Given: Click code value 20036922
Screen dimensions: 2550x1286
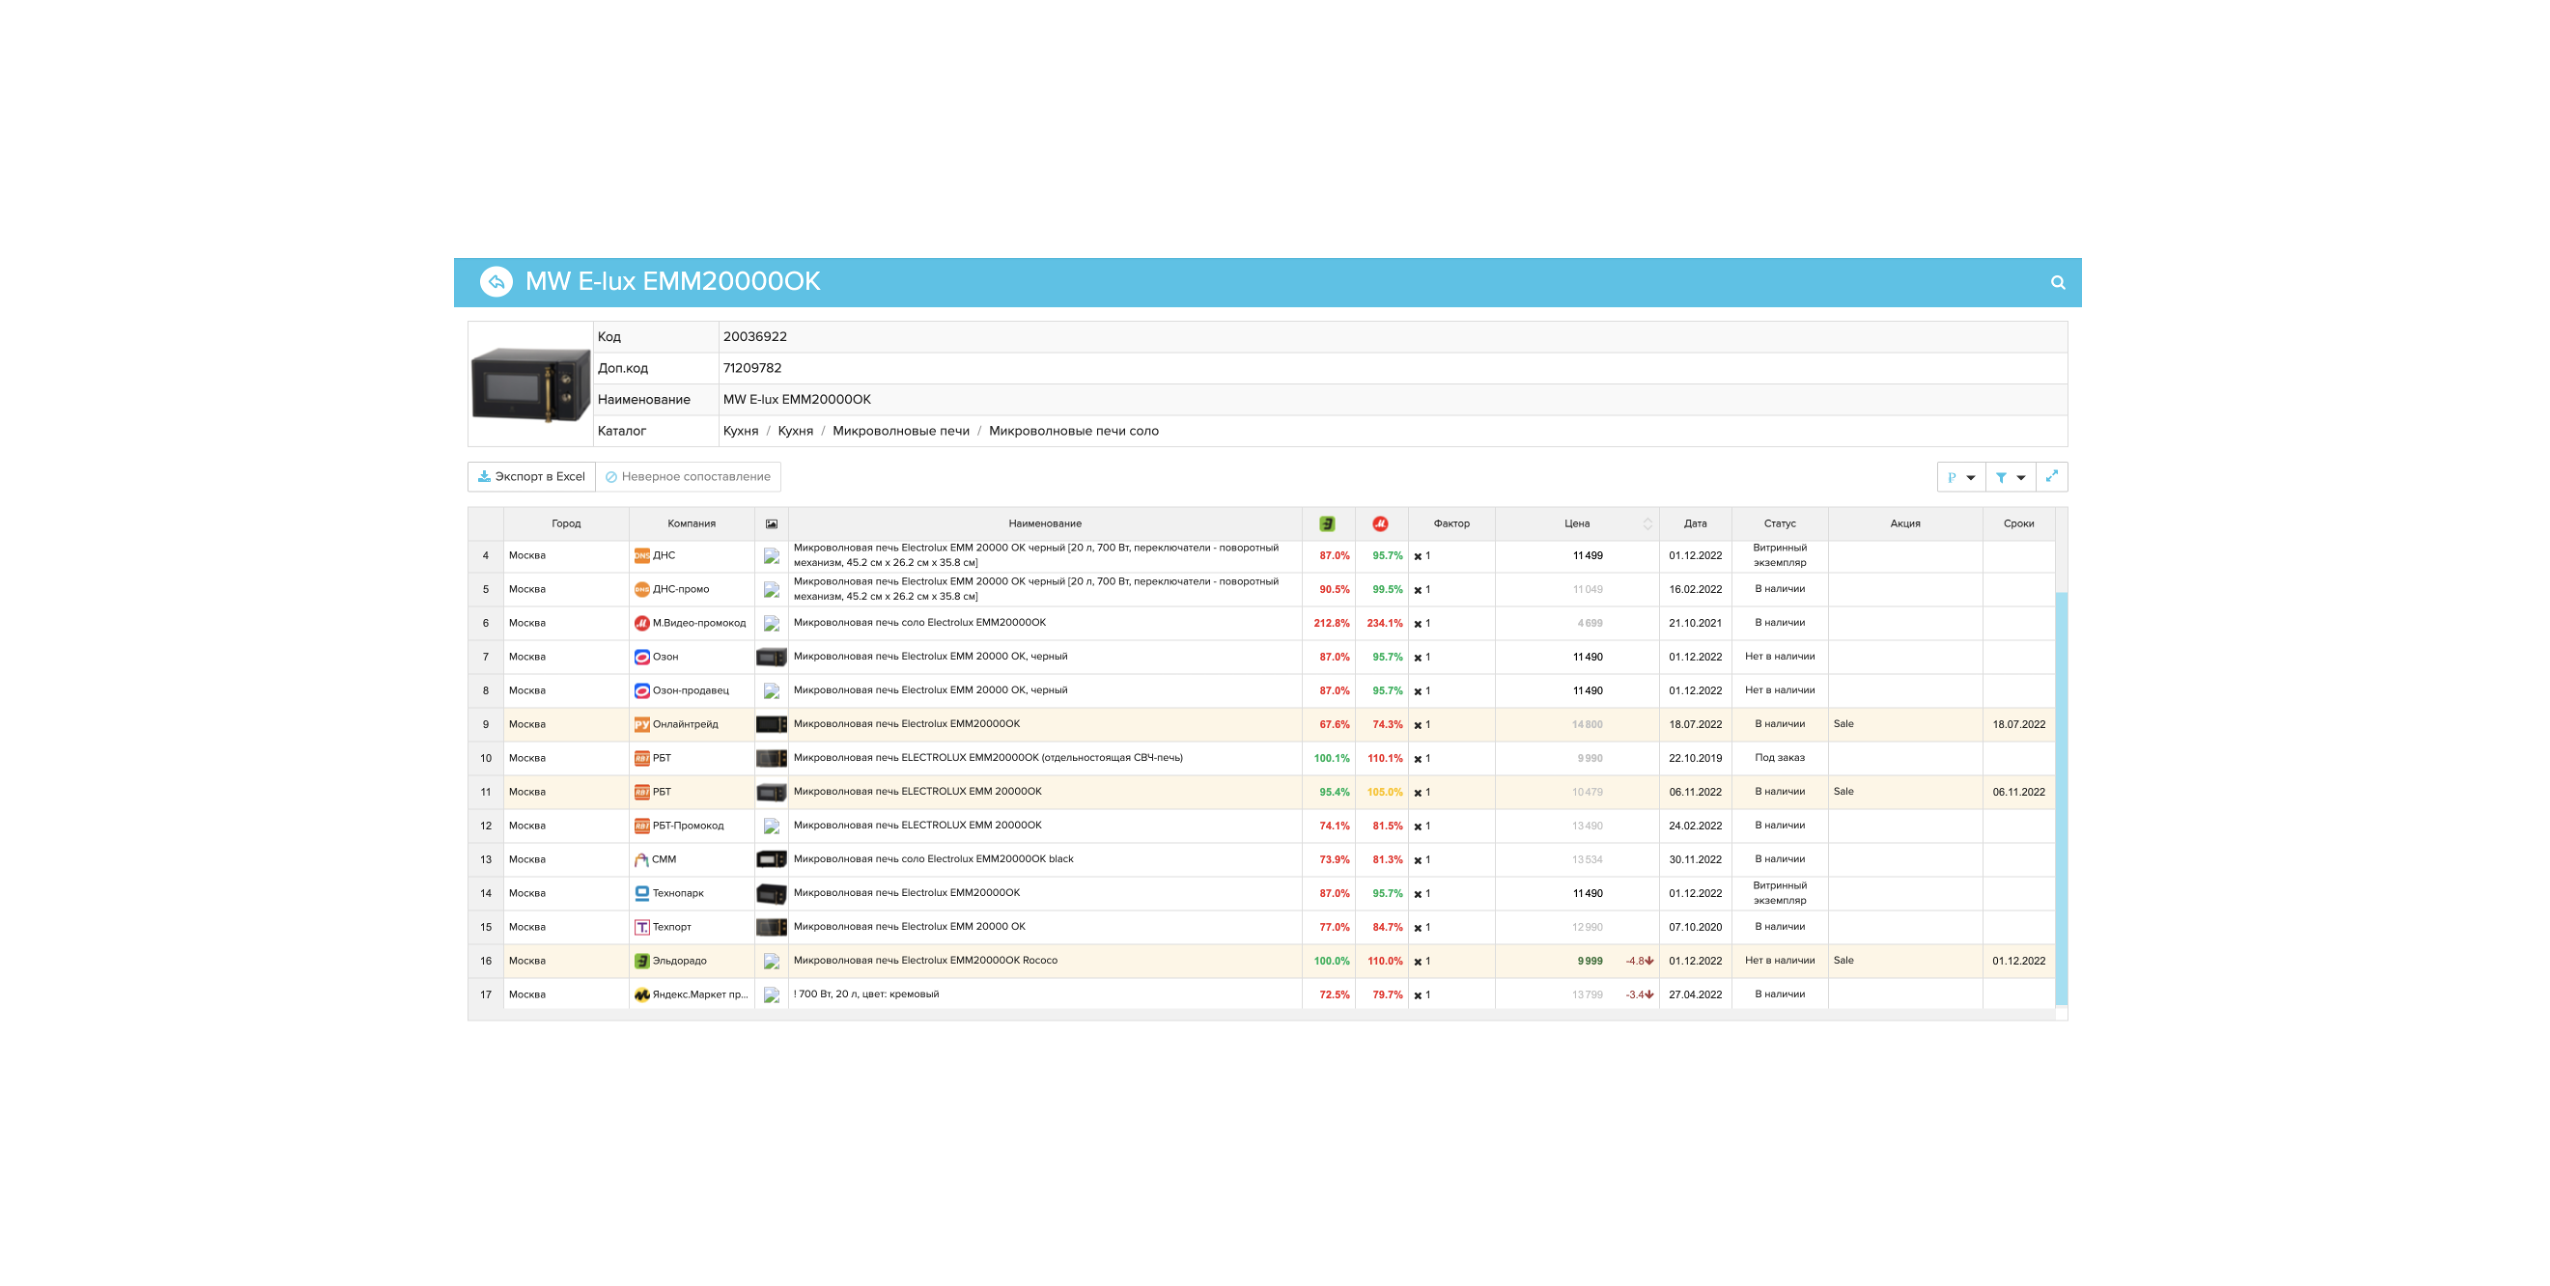Looking at the screenshot, I should click(x=754, y=337).
